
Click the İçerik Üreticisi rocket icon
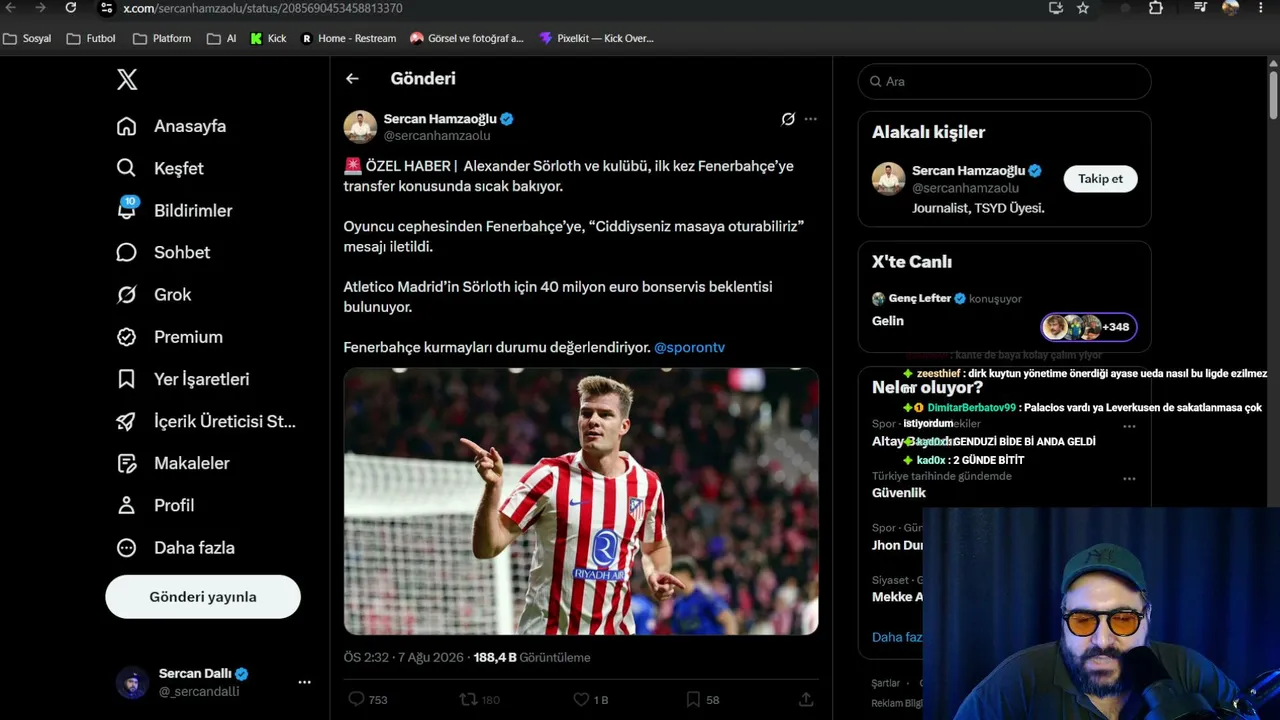pos(126,421)
